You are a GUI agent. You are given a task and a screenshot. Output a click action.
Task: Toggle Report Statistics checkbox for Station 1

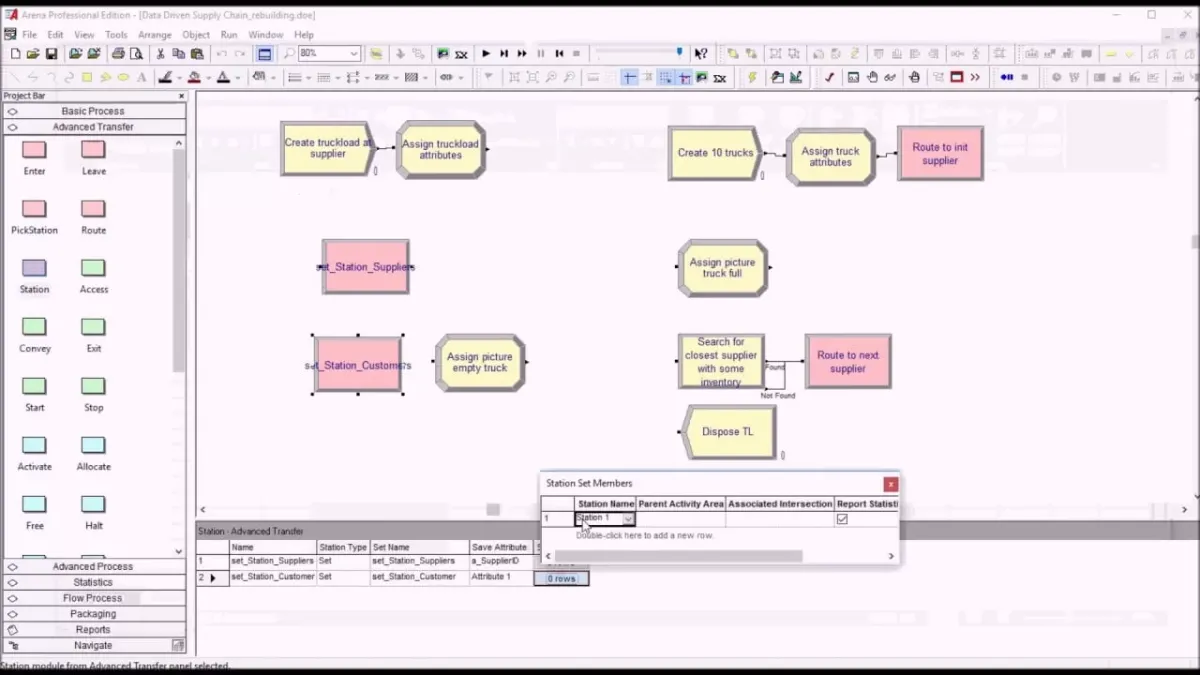[842, 519]
